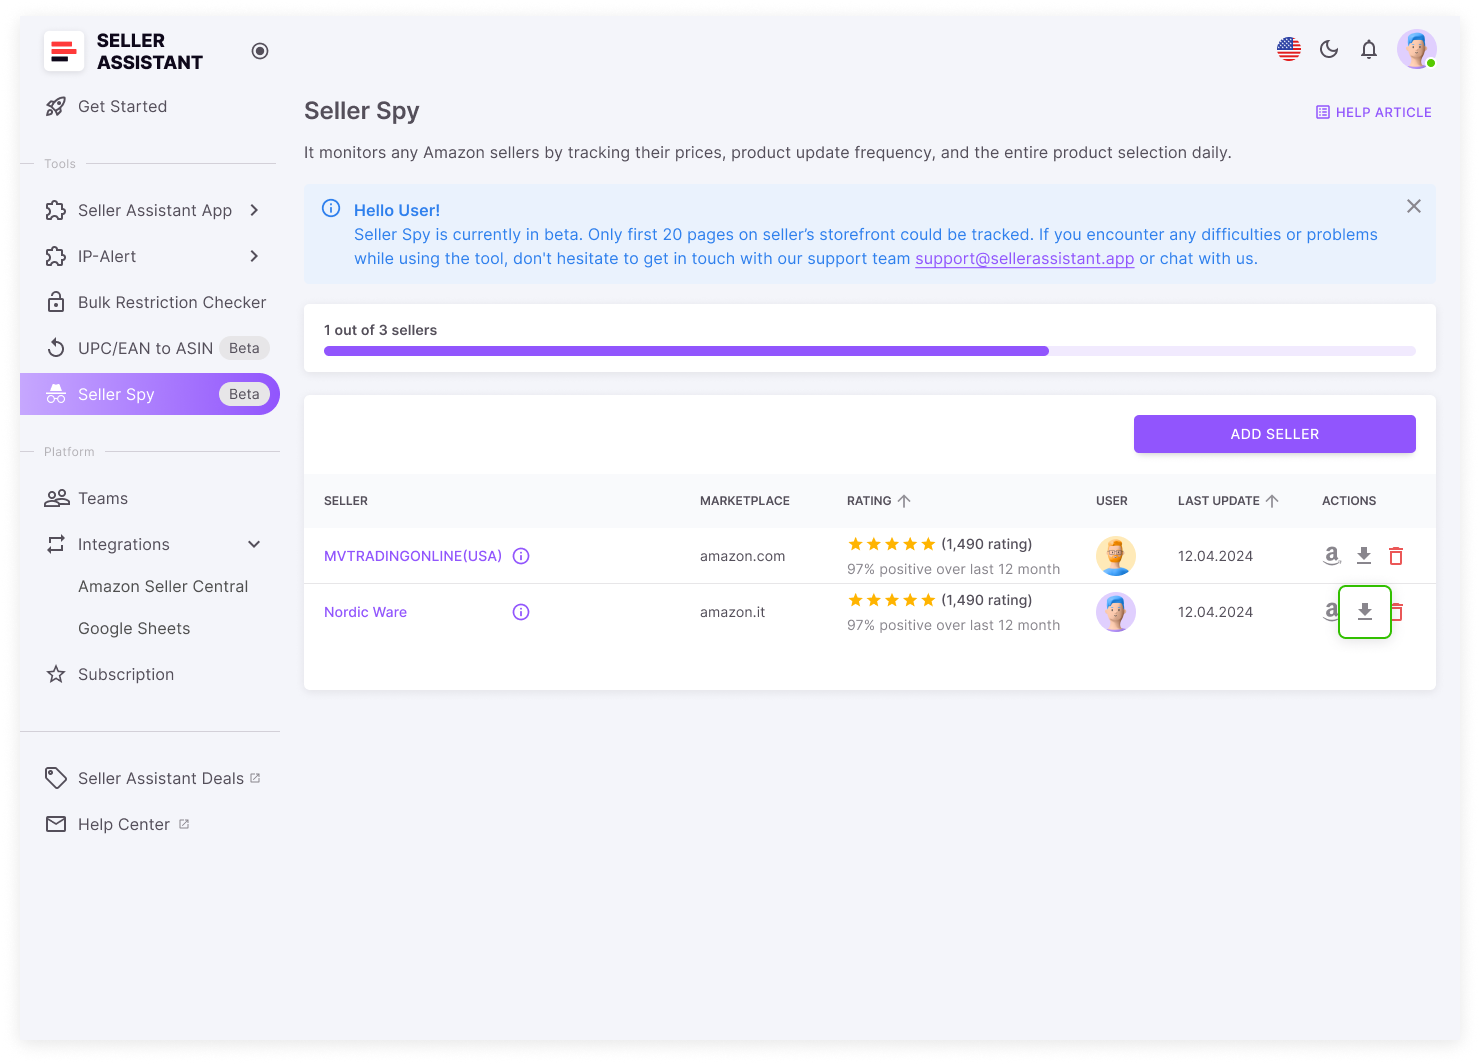Viewport: 1480px width, 1064px height.
Task: Dismiss the Hello User beta notice
Action: 1414,206
